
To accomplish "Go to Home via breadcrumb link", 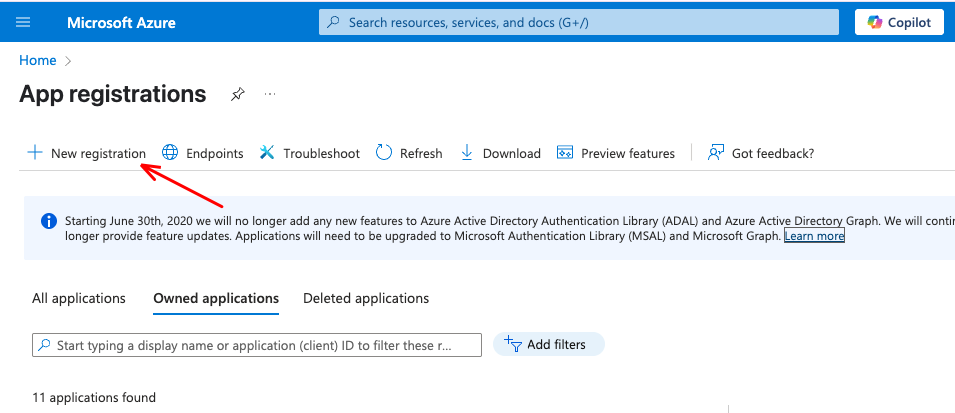I will 38,60.
